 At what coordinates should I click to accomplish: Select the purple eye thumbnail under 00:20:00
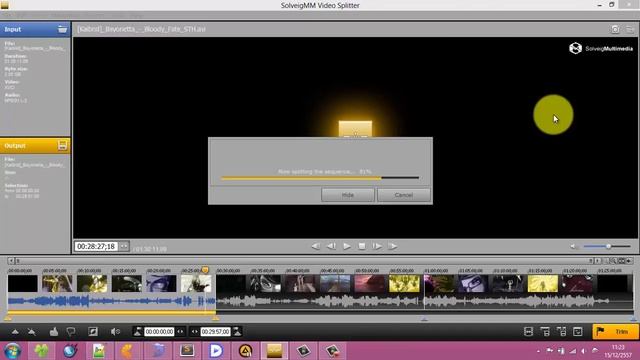point(161,283)
